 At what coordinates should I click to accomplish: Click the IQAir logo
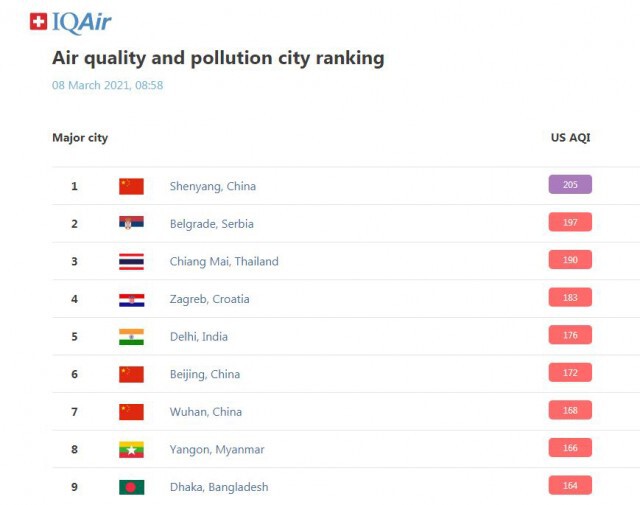[x=70, y=22]
